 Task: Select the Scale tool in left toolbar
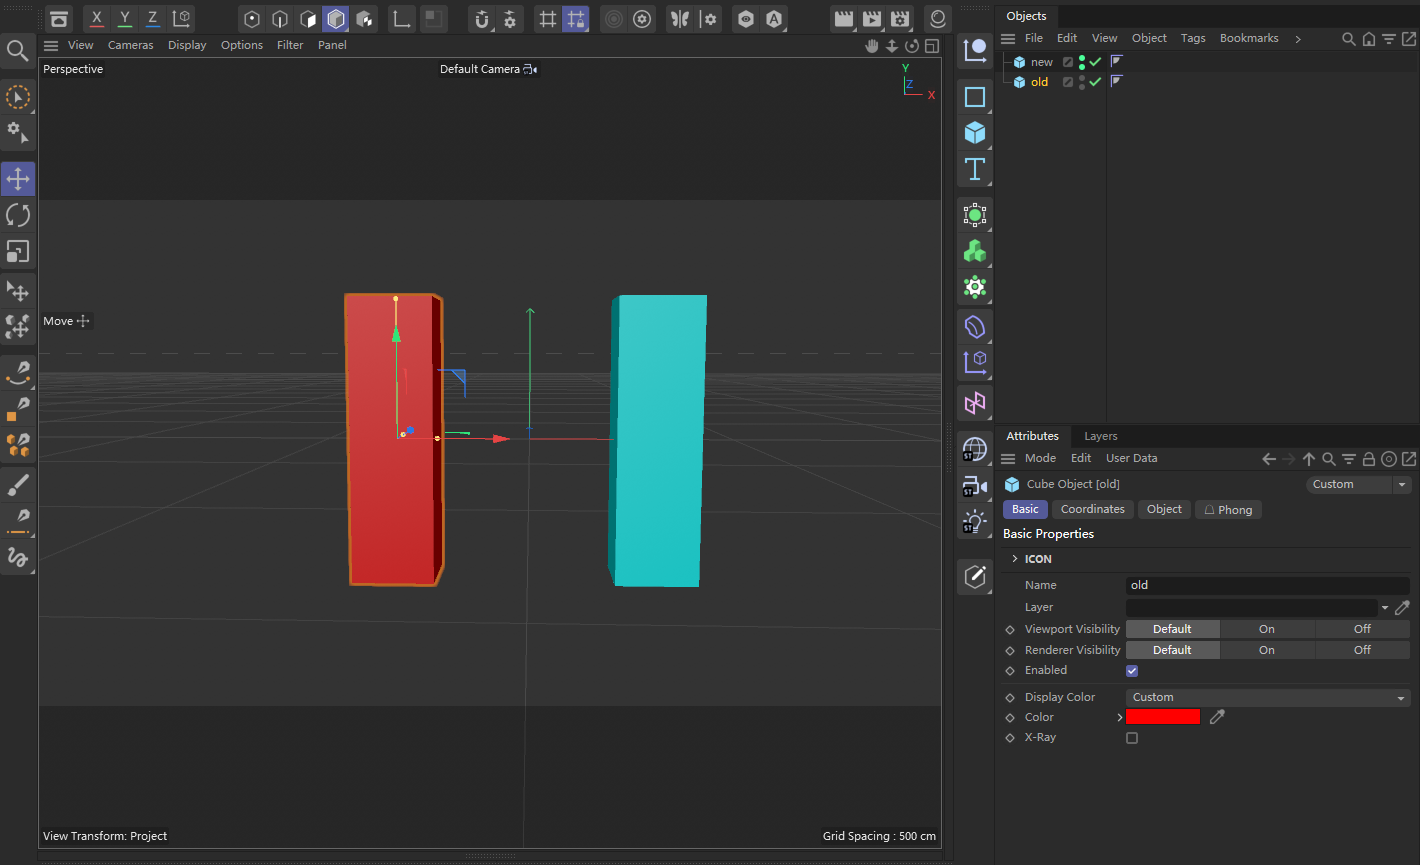[18, 251]
